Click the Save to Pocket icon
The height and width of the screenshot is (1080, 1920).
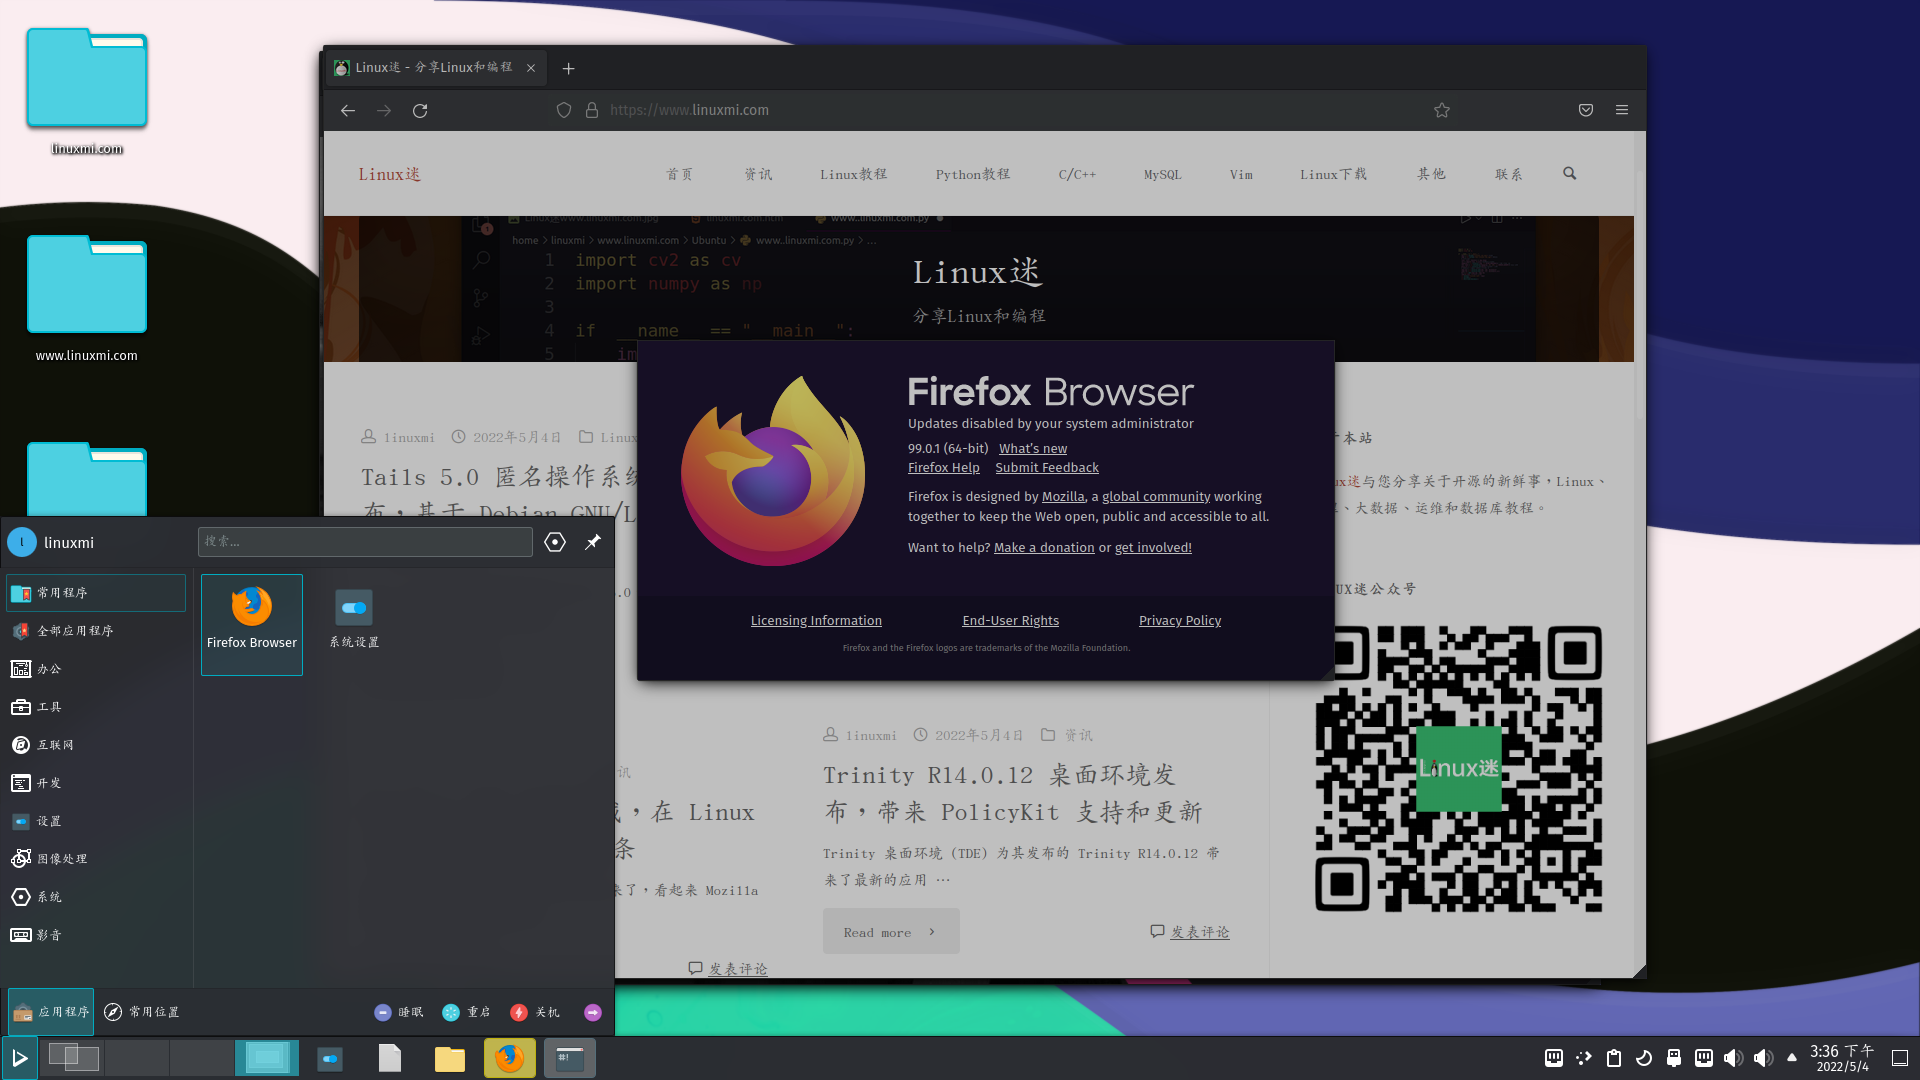1586,110
